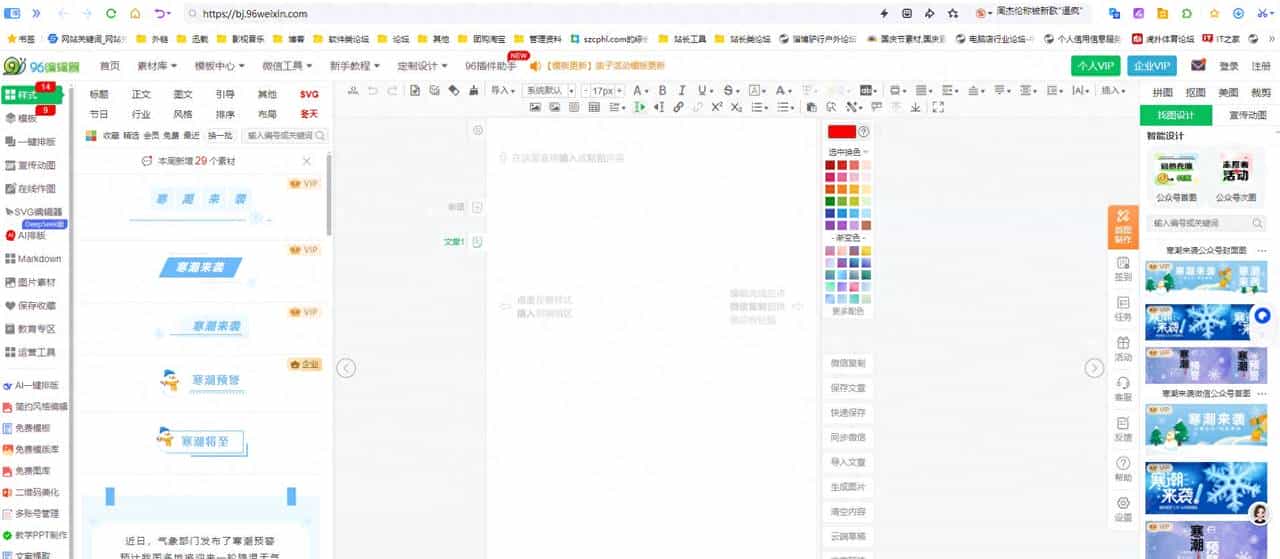Open the 定制设计 dropdown menu
Image resolution: width=1280 pixels, height=559 pixels.
[x=423, y=66]
